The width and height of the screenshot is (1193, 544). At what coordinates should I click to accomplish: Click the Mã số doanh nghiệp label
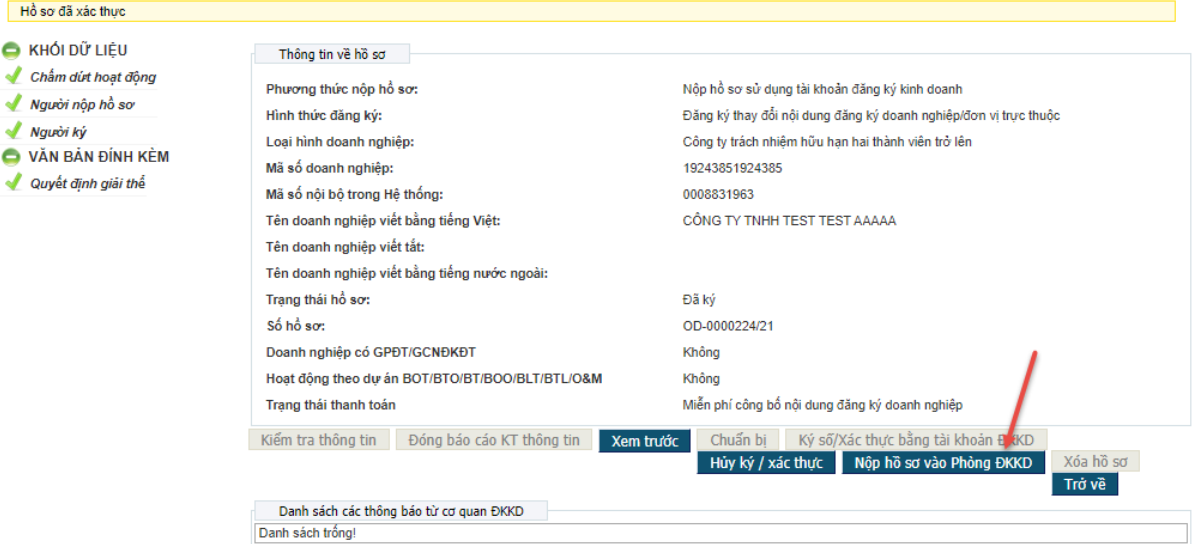[329, 168]
